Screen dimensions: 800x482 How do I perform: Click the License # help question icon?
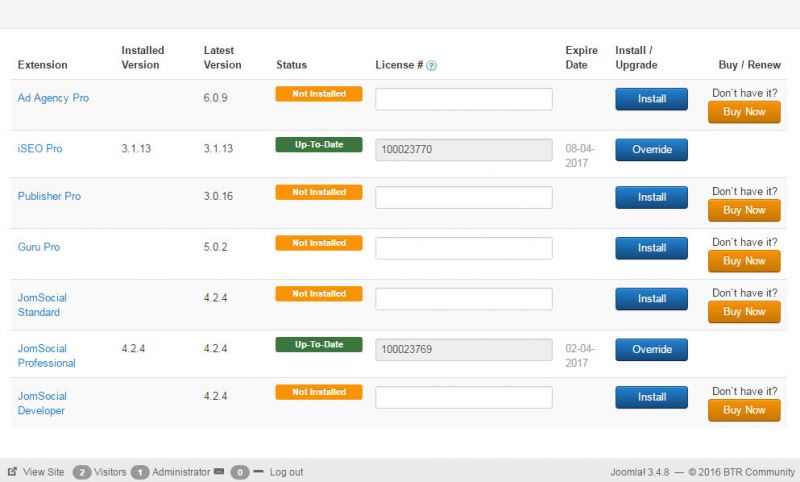coord(431,66)
